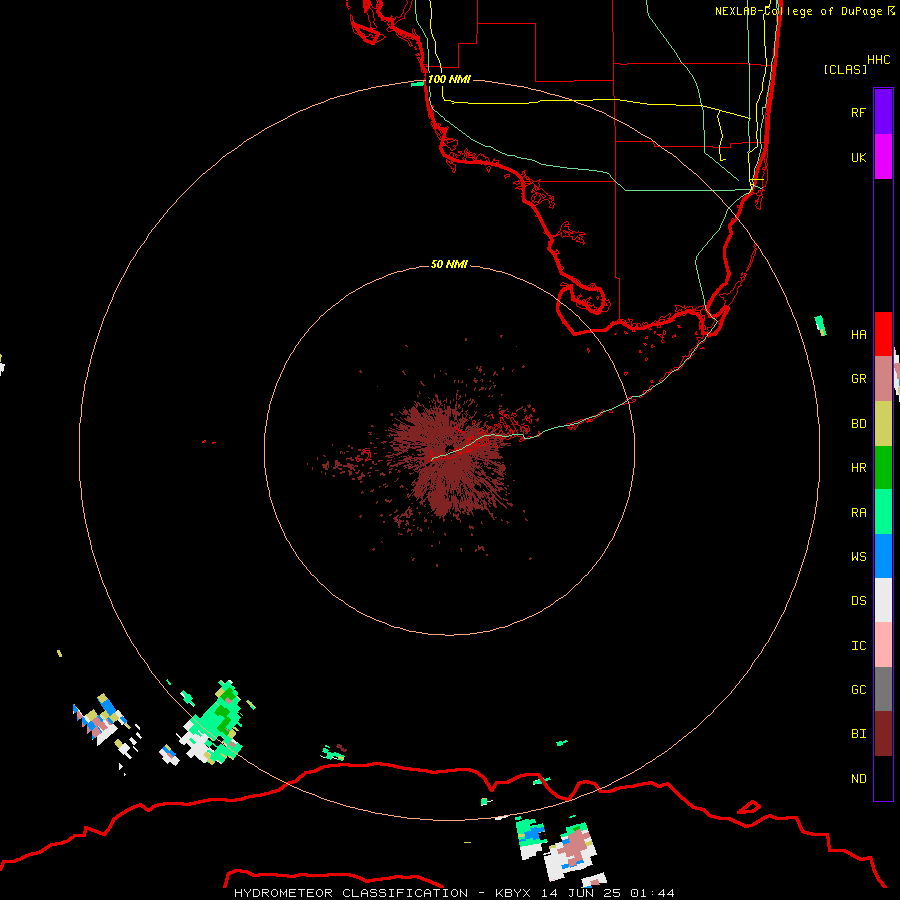This screenshot has height=900, width=900.
Task: Select the blue WS legend swatch
Action: (x=883, y=556)
